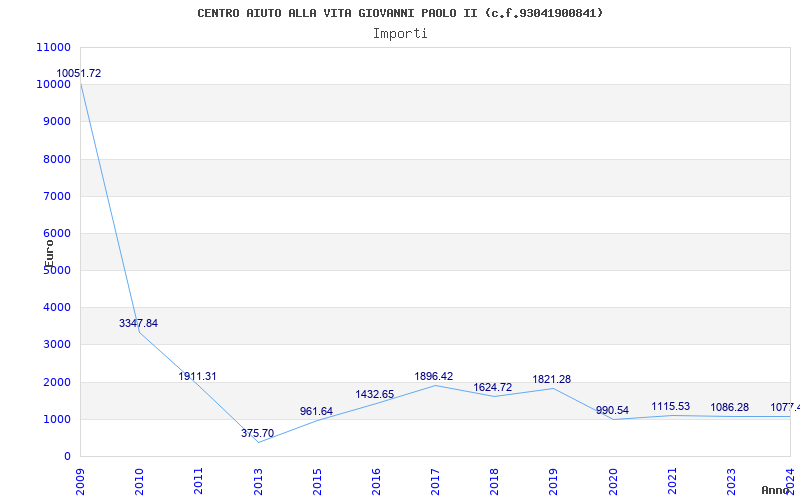Click the 6000 y-axis tick label
800x500 pixels.
(57, 233)
